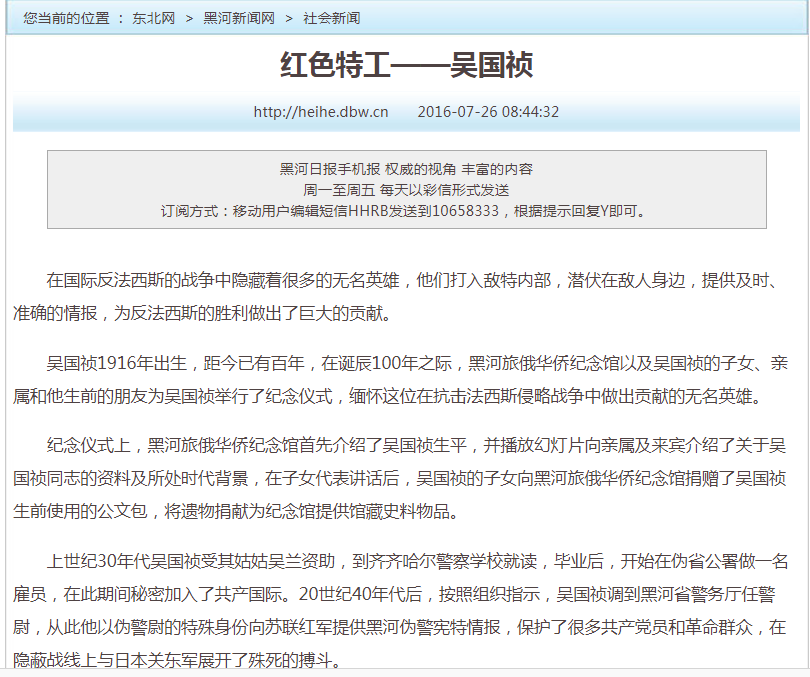Viewport: 810px width, 677px height.
Task: Click the paragraph beginning 纪念仪式上
Action: (400, 478)
